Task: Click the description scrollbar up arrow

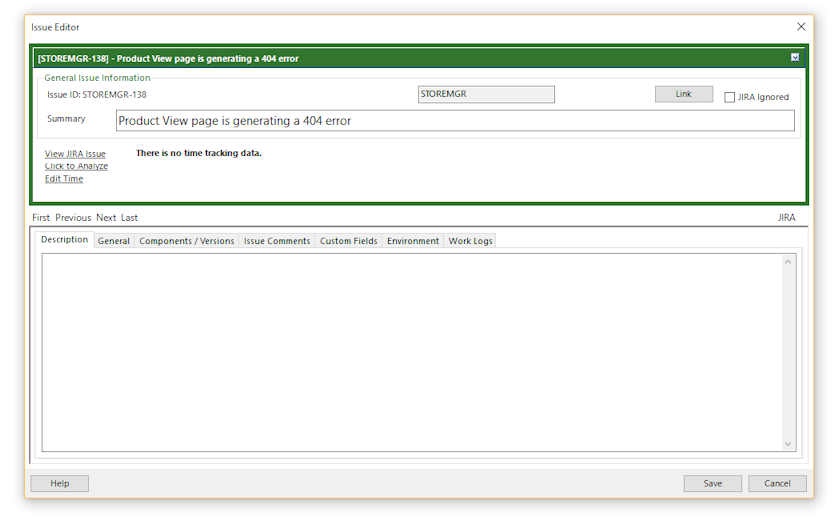Action: [x=788, y=261]
